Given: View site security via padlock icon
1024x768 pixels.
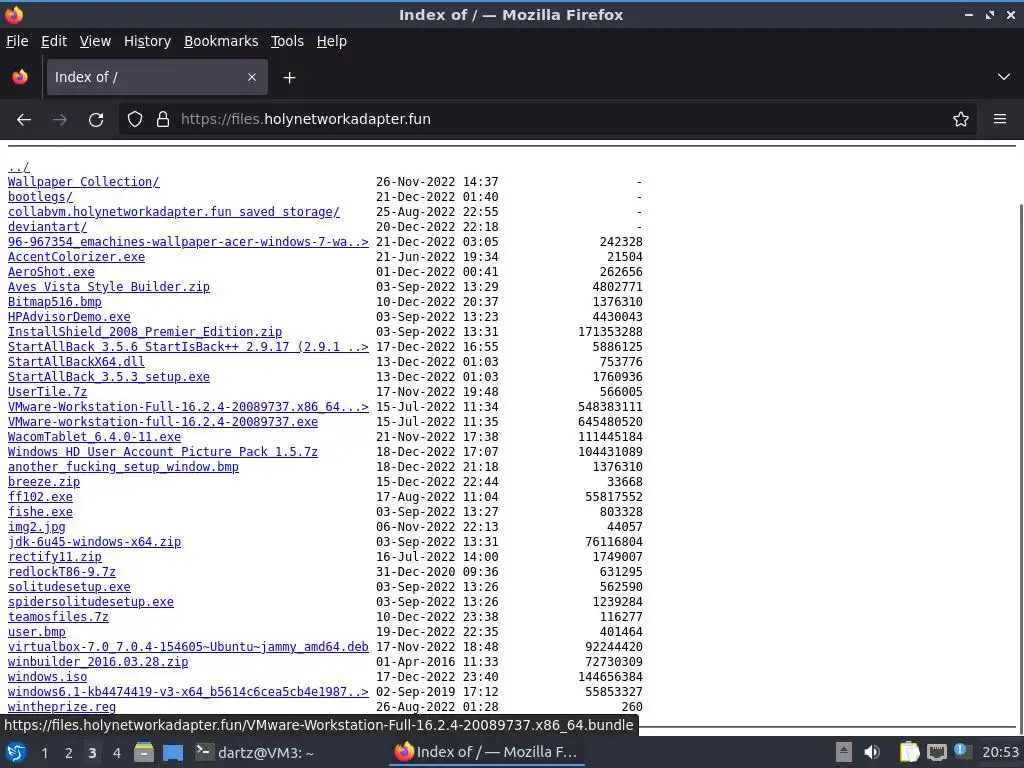Looking at the screenshot, I should click(x=163, y=119).
